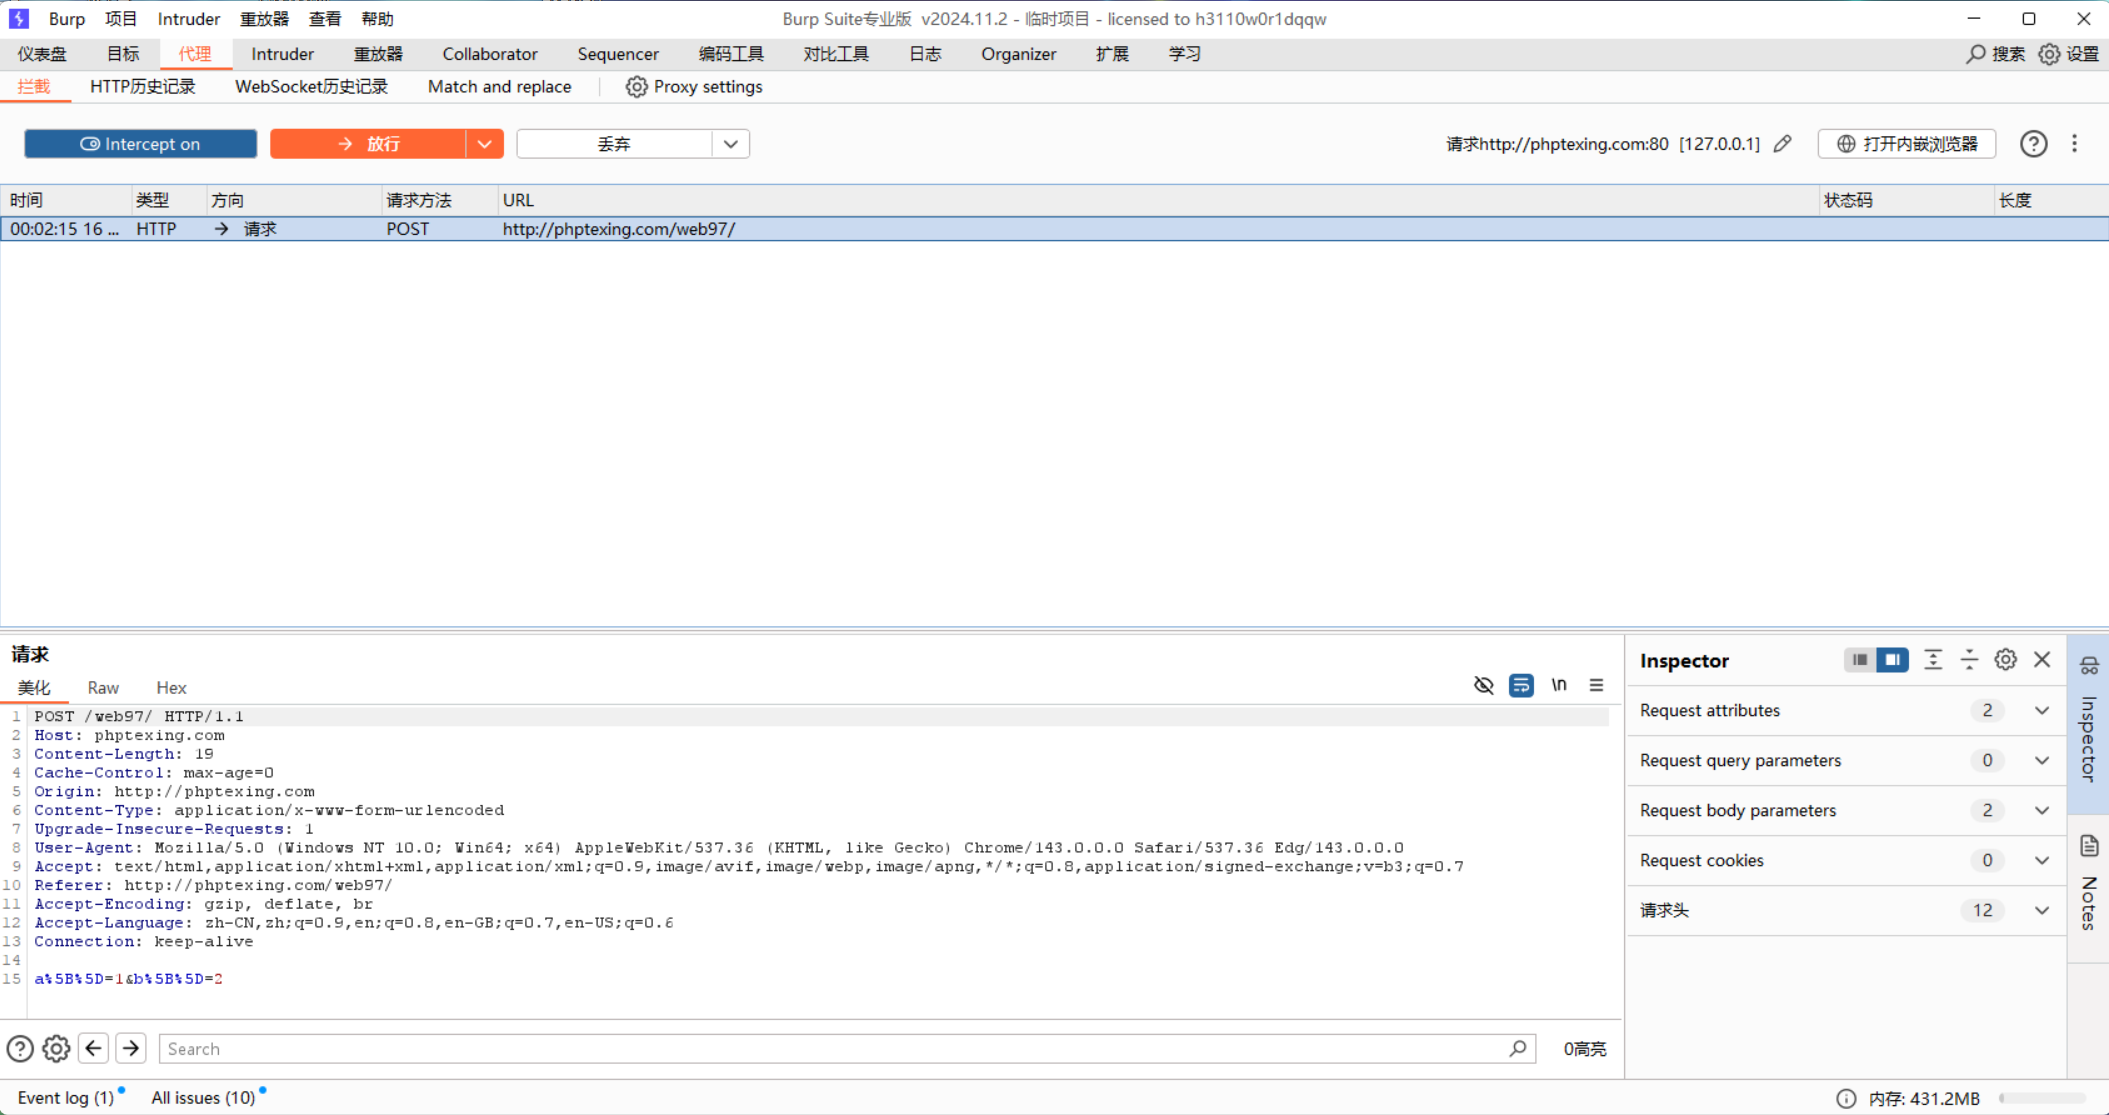
Task: Click the Inspector settings gear icon
Action: (2005, 660)
